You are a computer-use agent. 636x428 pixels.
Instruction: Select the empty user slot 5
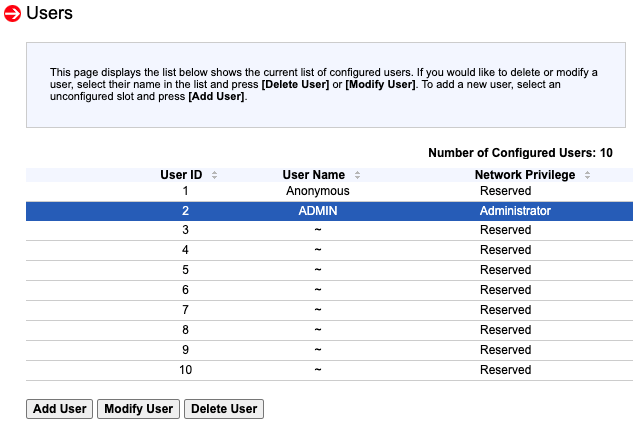point(317,270)
